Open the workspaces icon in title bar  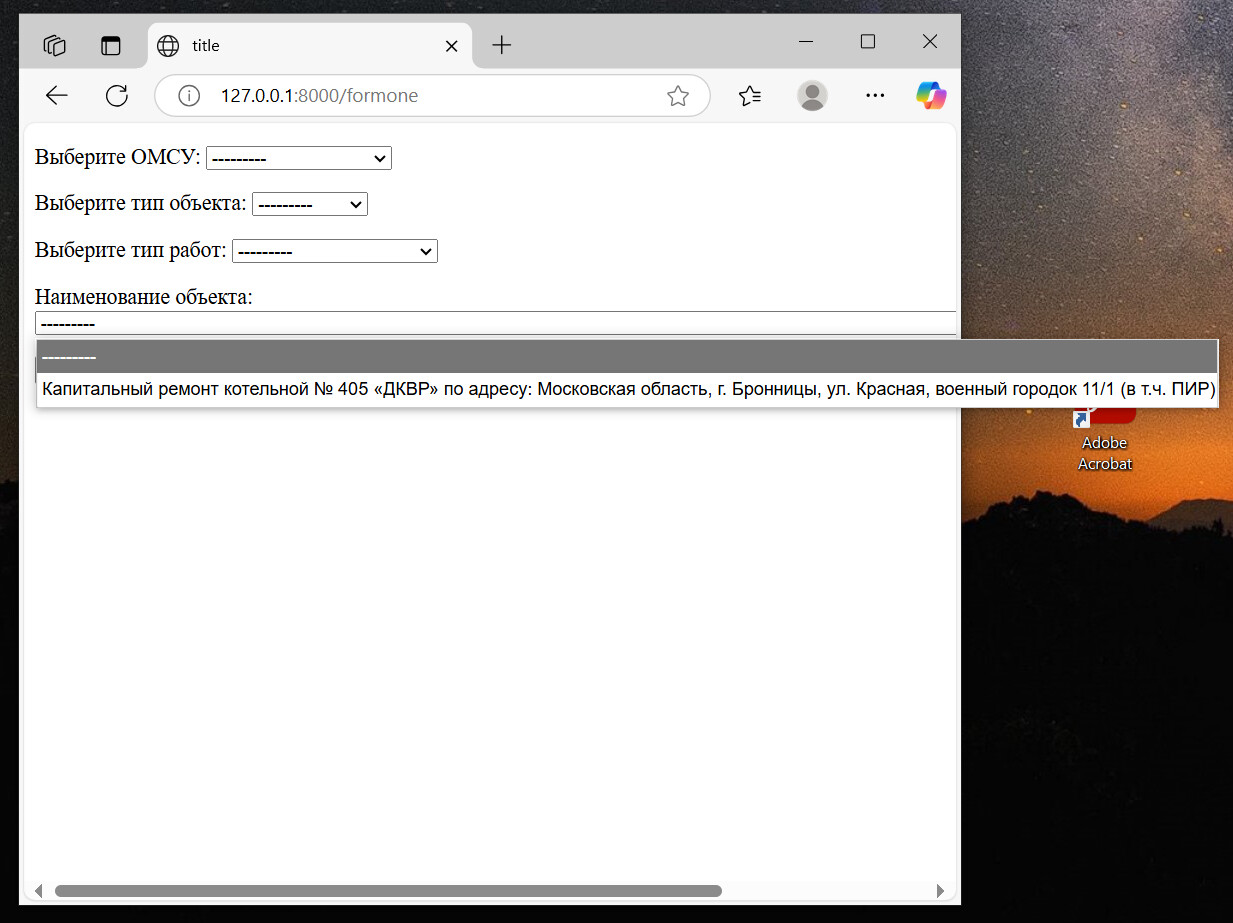(x=55, y=46)
